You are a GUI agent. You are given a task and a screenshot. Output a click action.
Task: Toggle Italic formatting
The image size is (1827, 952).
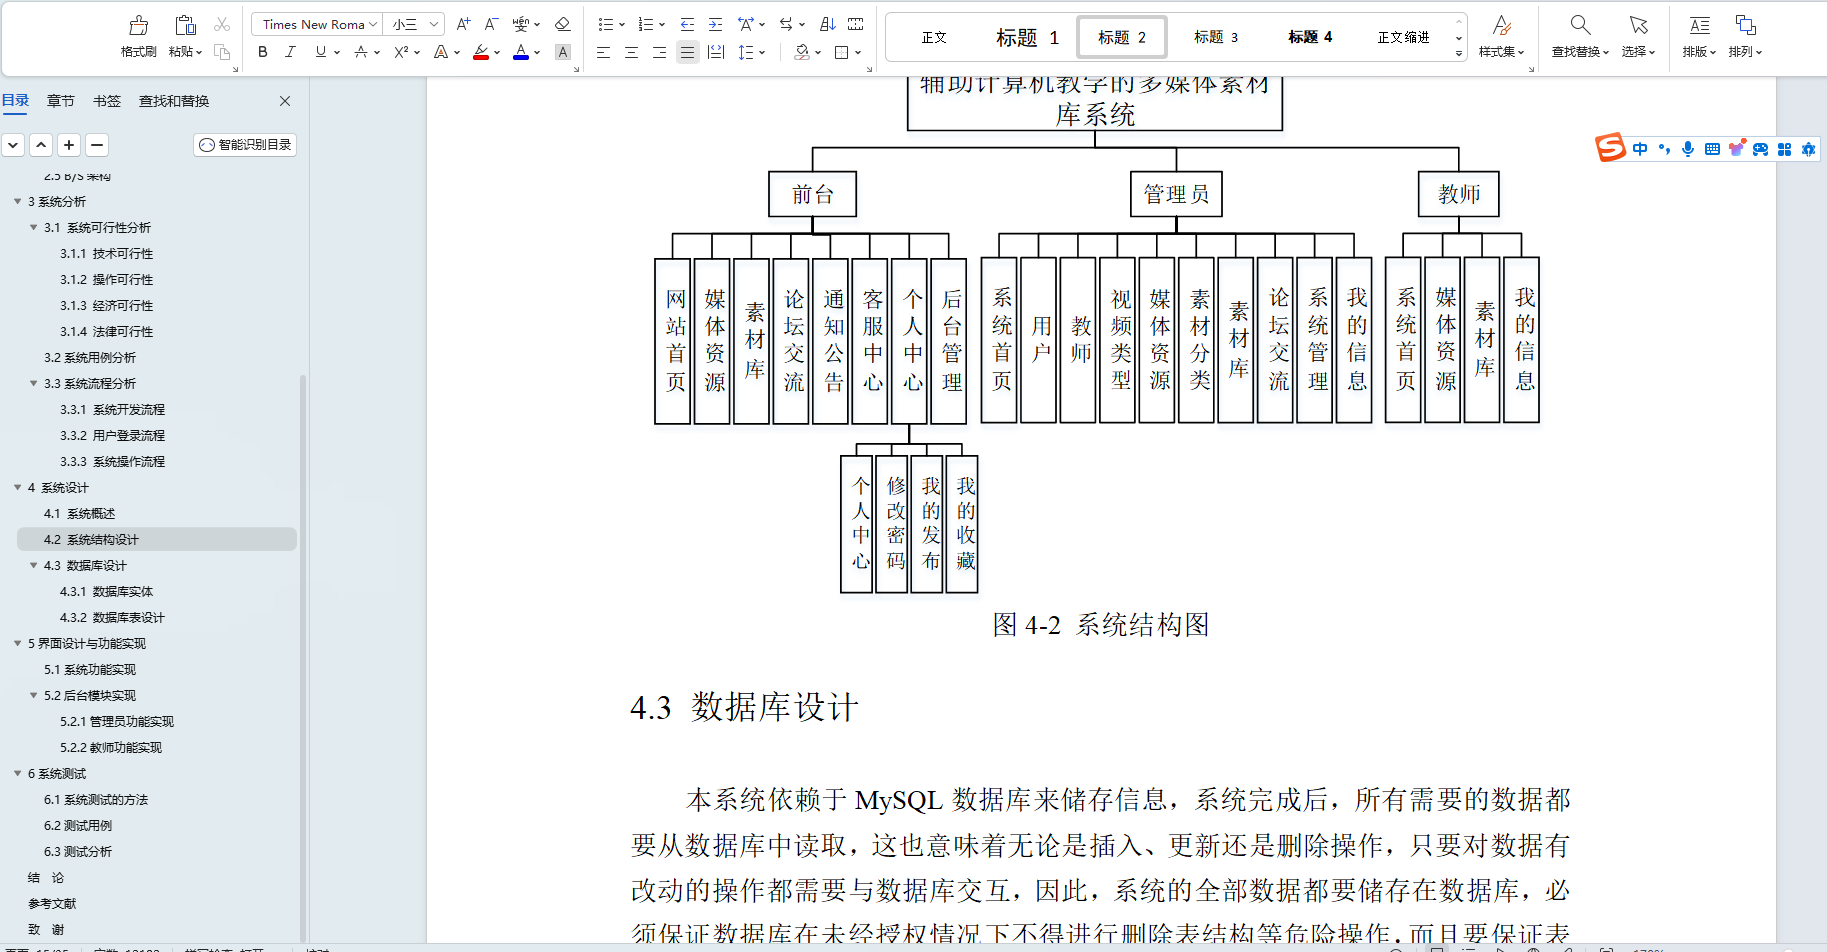click(291, 52)
